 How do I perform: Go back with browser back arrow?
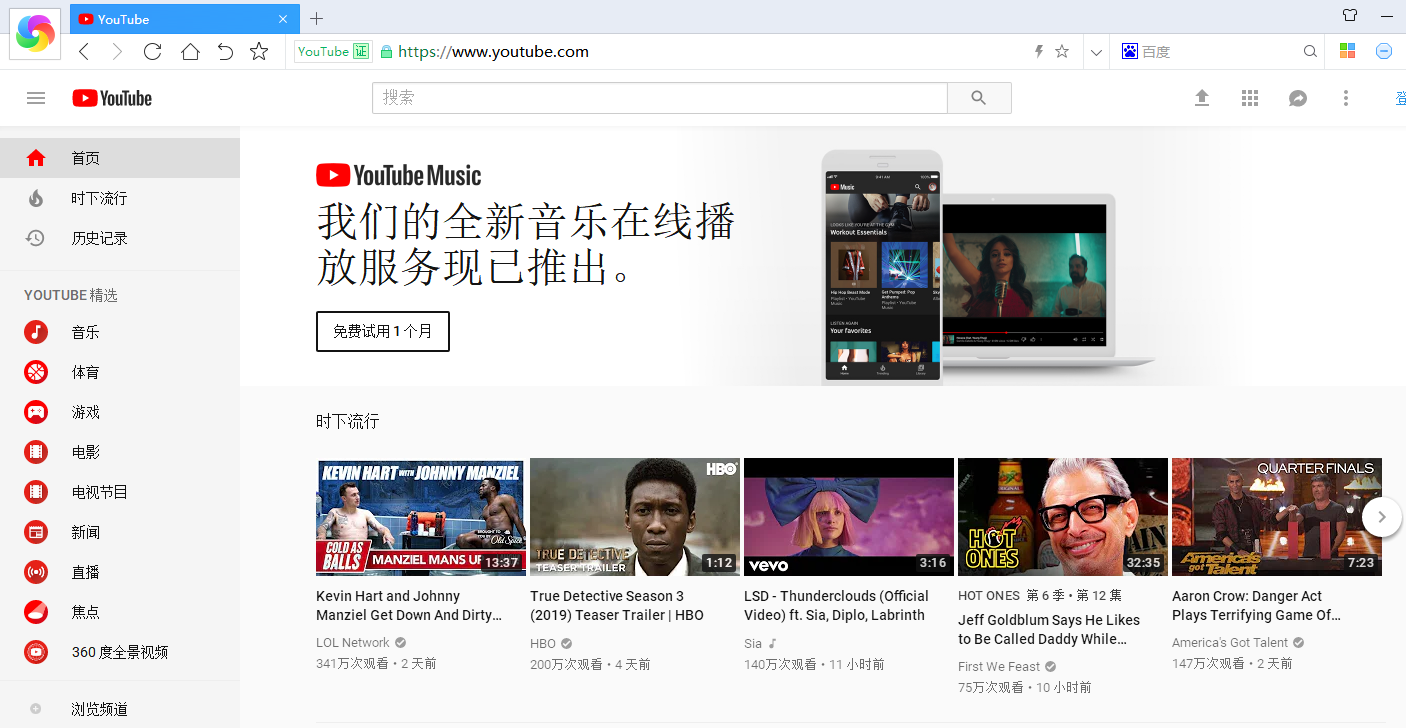[84, 52]
